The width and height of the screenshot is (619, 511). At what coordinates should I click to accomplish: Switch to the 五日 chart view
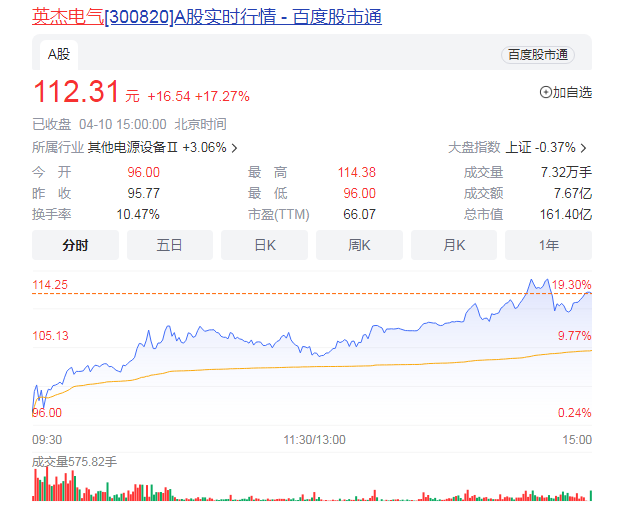(x=170, y=245)
